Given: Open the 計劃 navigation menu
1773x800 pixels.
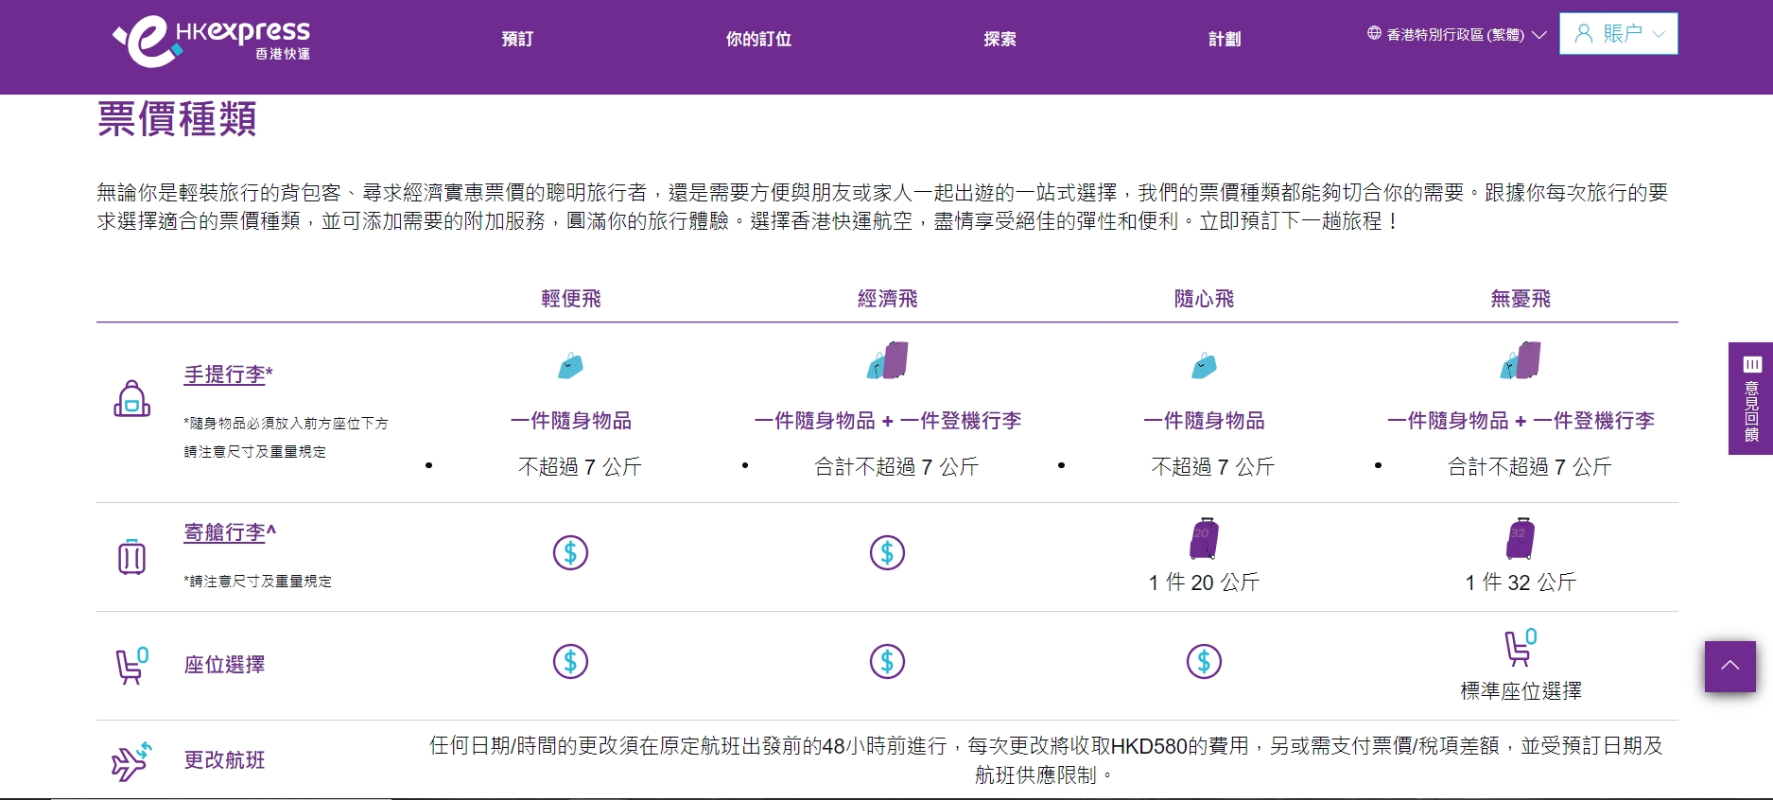Looking at the screenshot, I should (x=1224, y=39).
